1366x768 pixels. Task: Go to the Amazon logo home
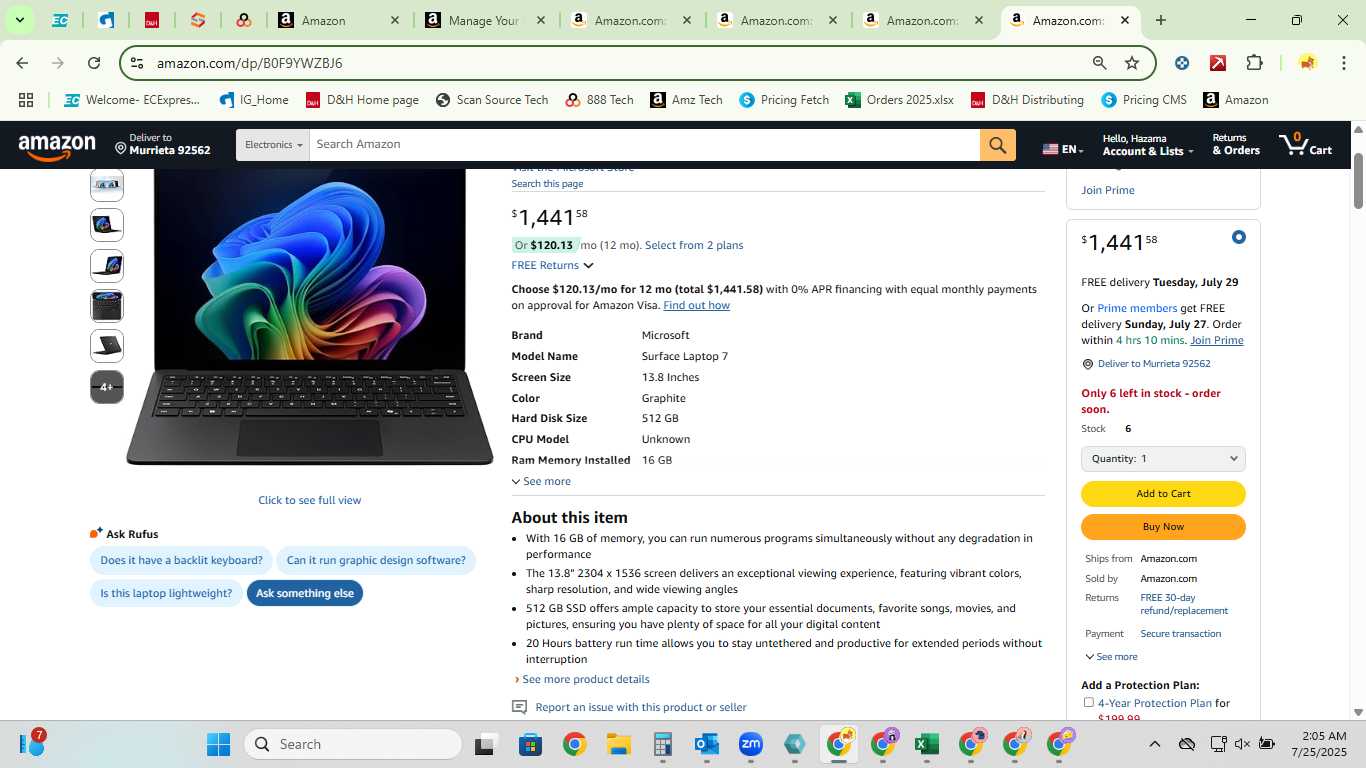(x=57, y=147)
